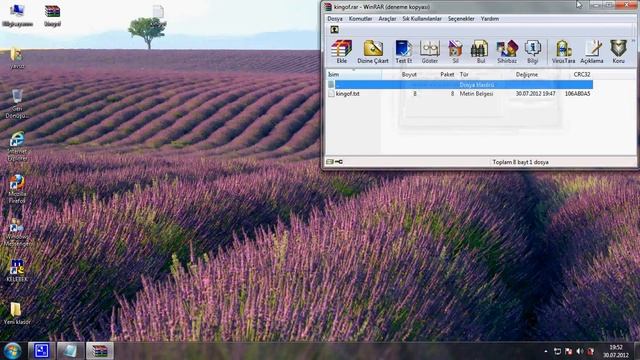Click the second pinned taskbar app icon

tap(70, 351)
